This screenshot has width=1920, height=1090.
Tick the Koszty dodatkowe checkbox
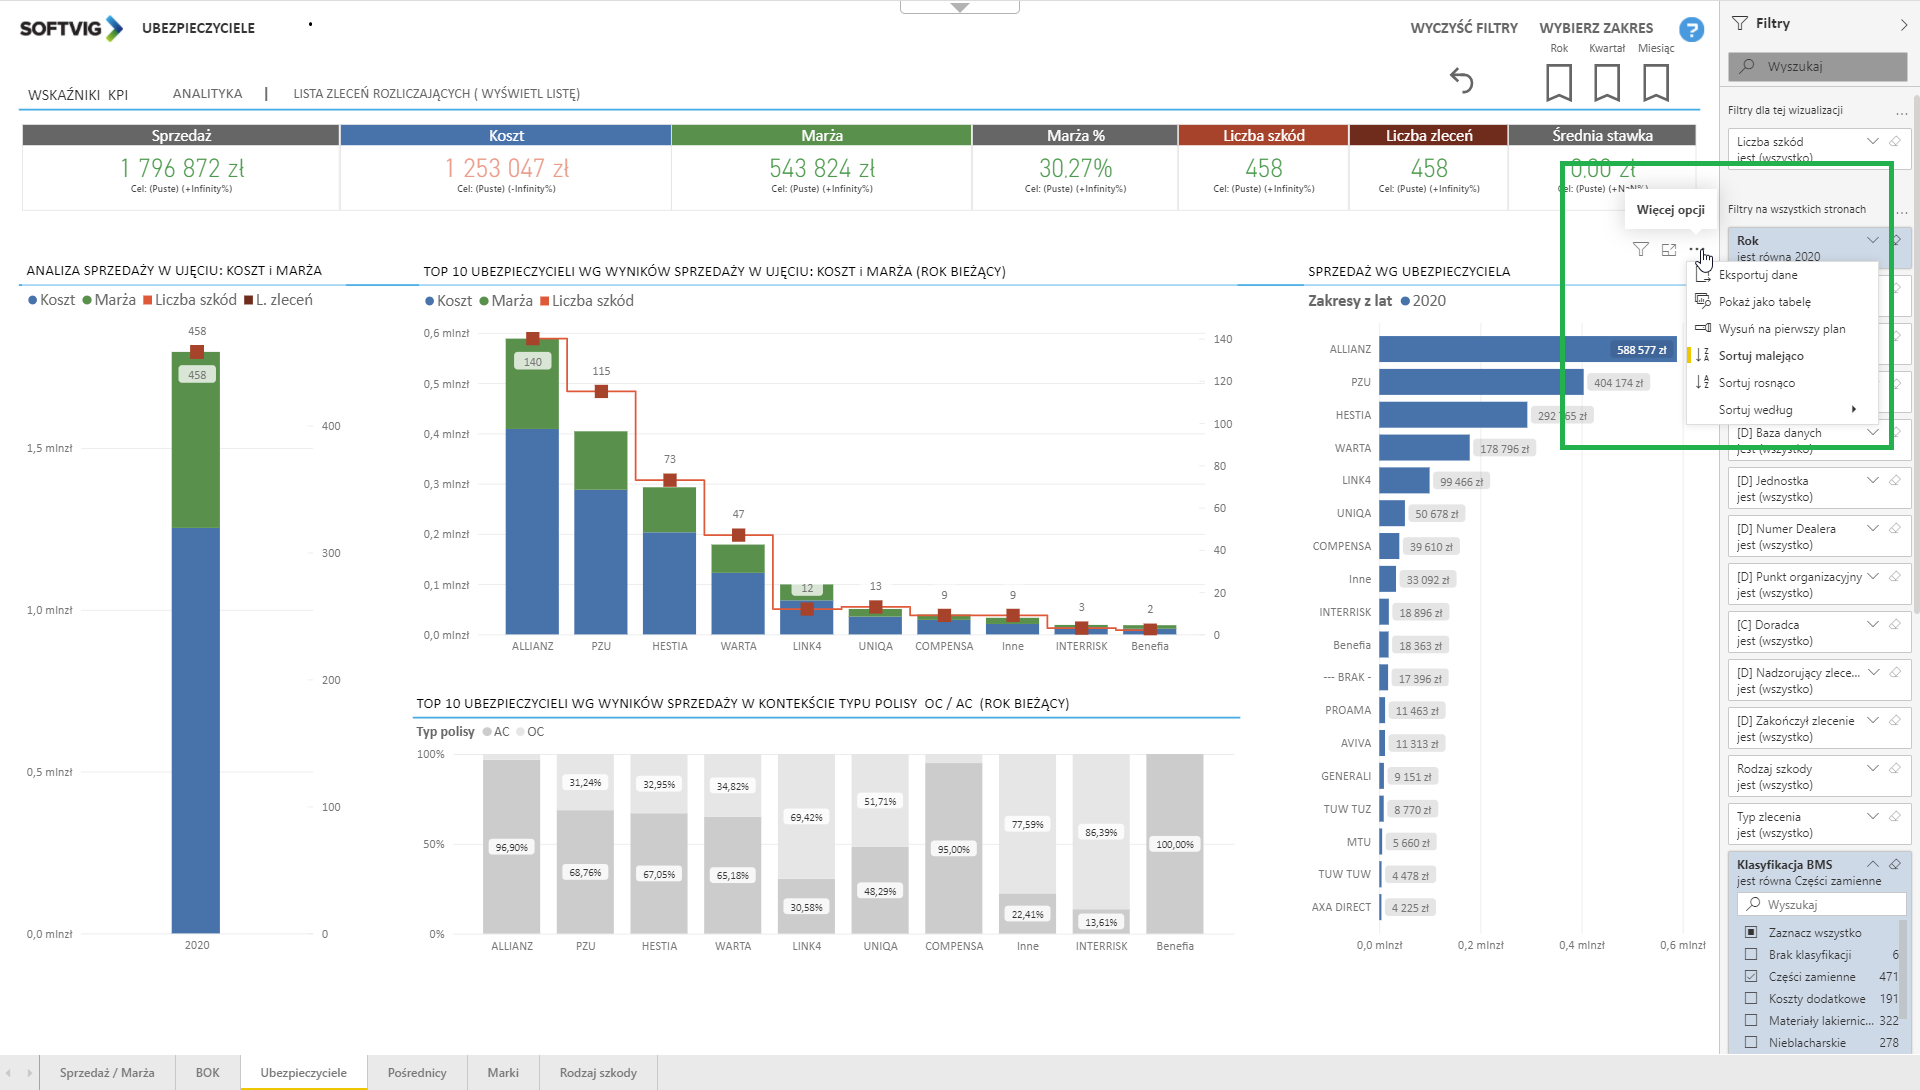1751,998
